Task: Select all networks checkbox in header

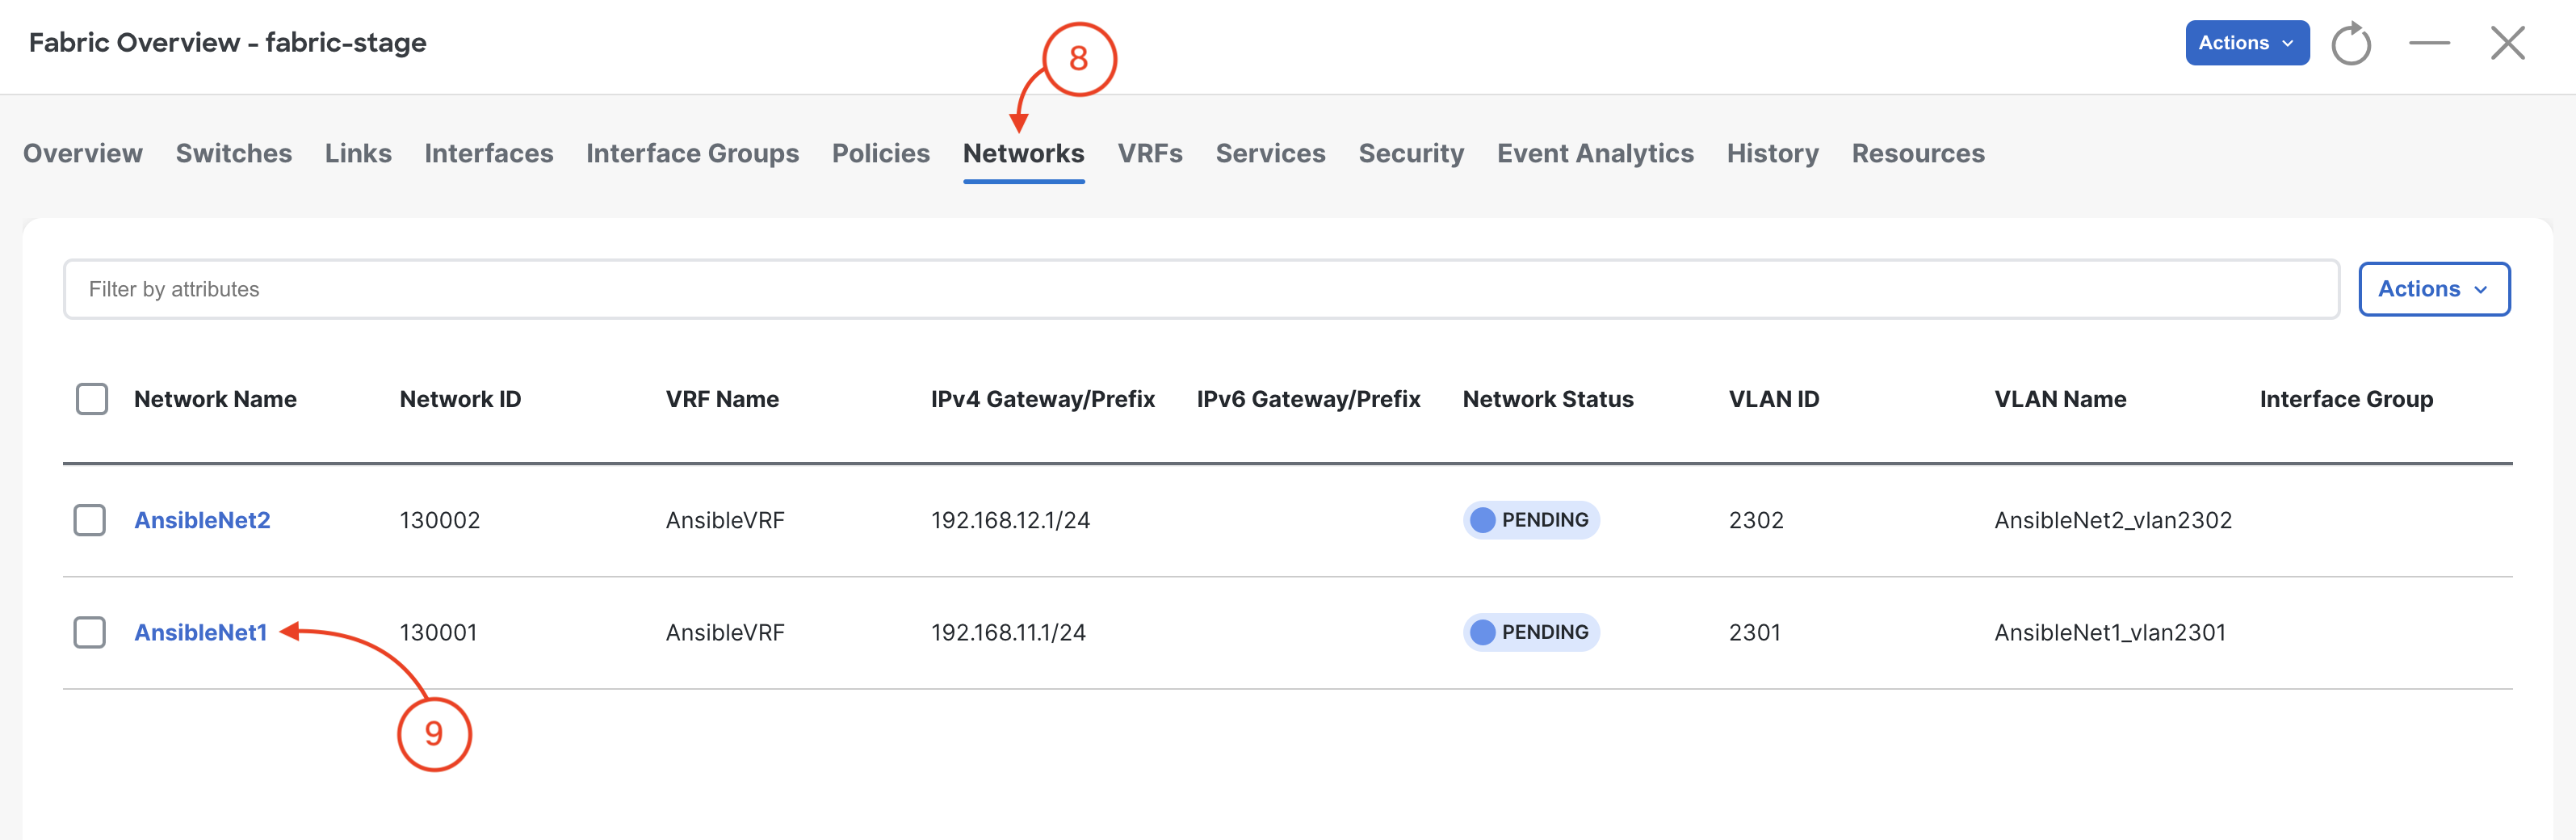Action: 92,399
